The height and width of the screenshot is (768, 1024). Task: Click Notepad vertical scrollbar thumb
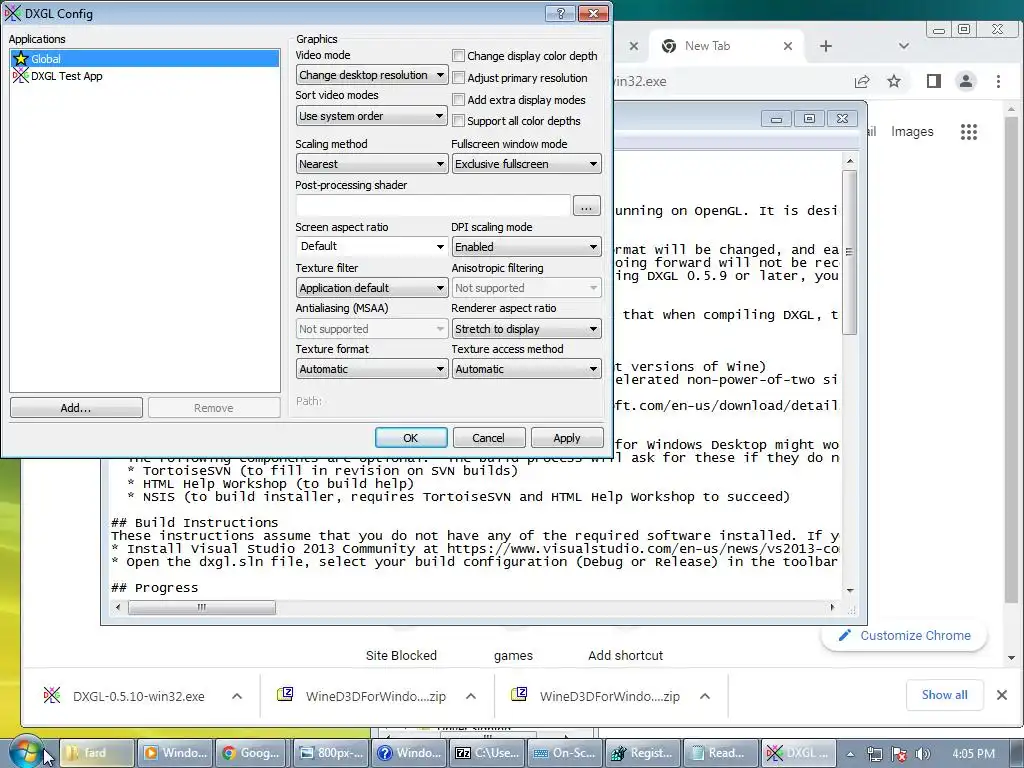click(x=850, y=252)
